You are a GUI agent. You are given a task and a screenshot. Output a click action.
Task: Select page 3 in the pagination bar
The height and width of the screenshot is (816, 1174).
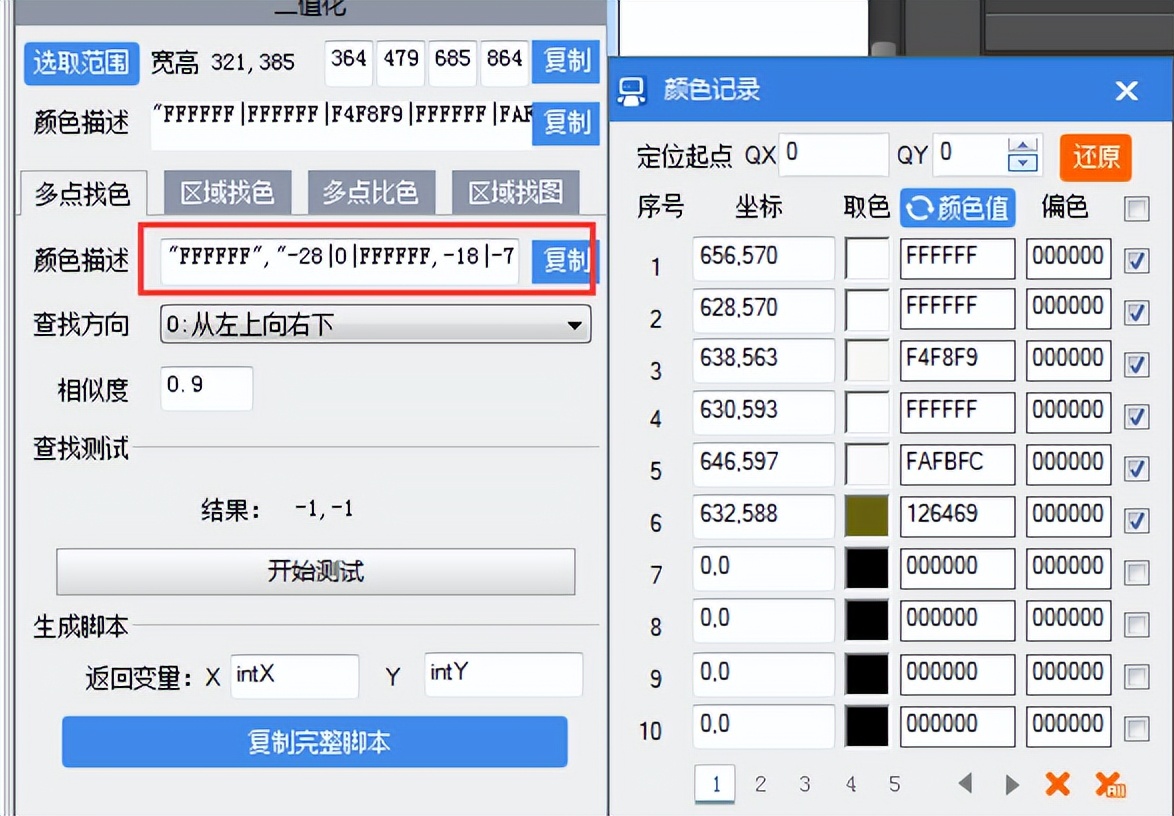(x=804, y=784)
